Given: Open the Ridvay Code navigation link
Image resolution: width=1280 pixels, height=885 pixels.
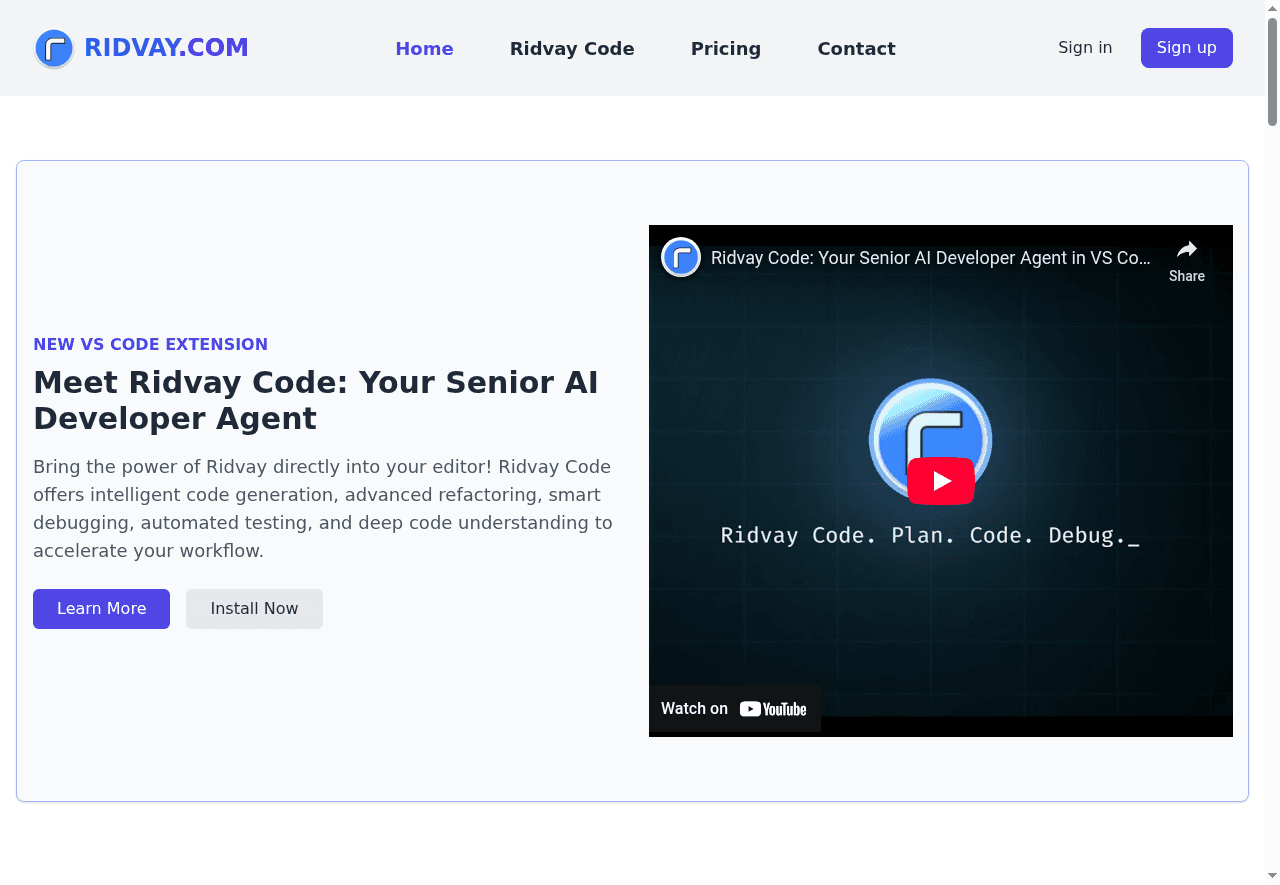Looking at the screenshot, I should point(572,49).
